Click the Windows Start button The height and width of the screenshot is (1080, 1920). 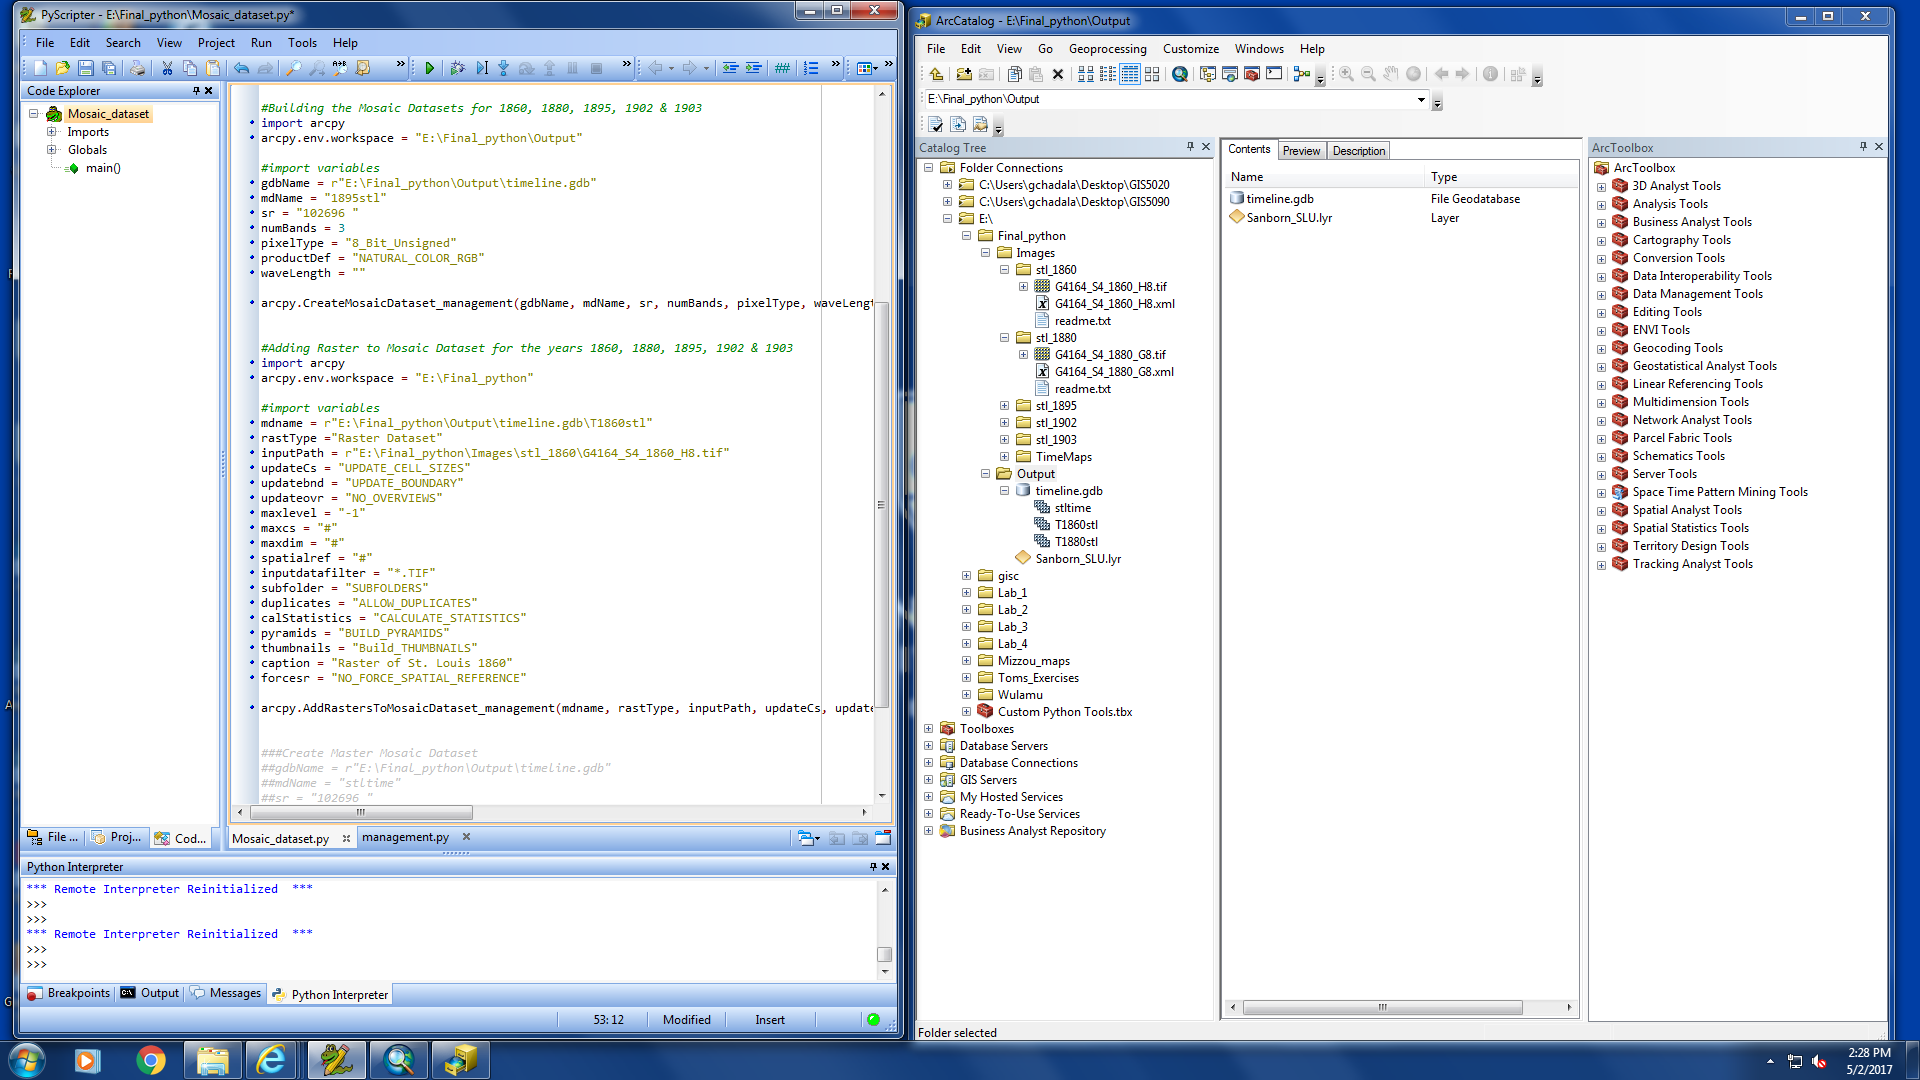pyautogui.click(x=25, y=1060)
